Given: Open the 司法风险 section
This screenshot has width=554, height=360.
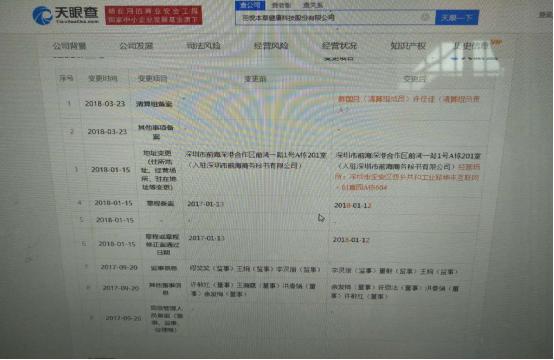Looking at the screenshot, I should [x=204, y=46].
